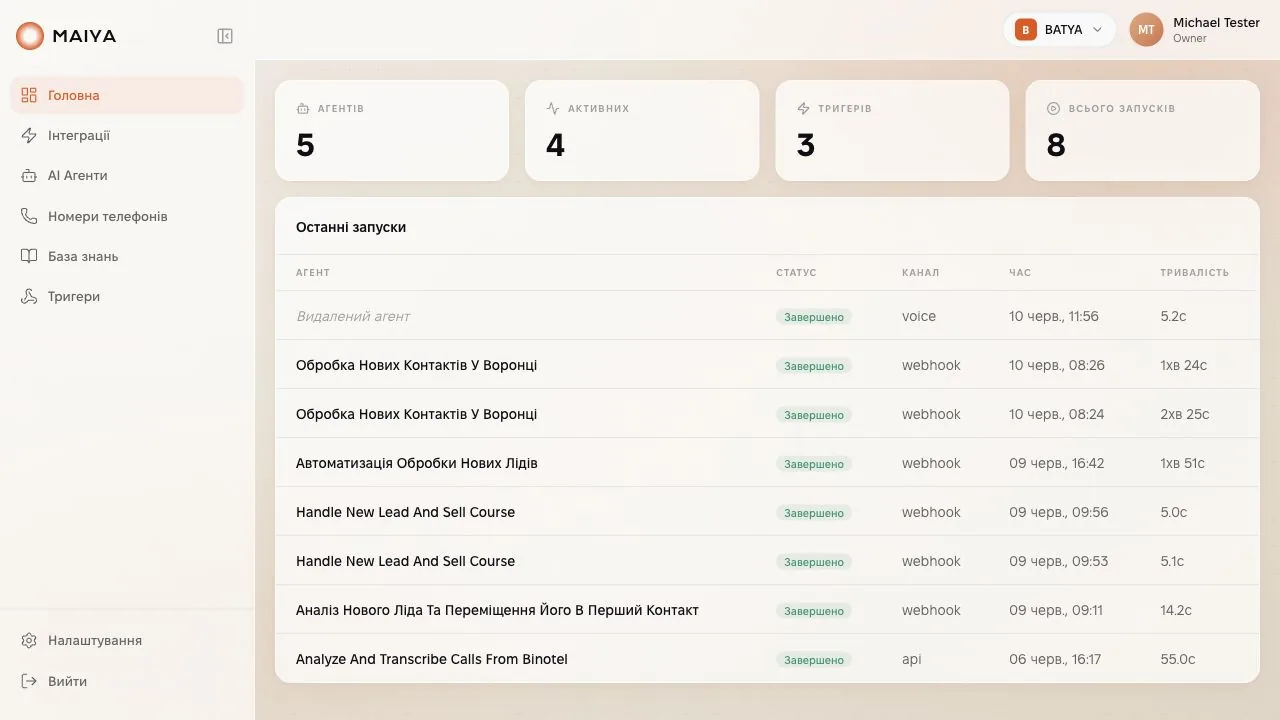Click the MAIYA logo circle
The image size is (1280, 720).
pyautogui.click(x=30, y=36)
